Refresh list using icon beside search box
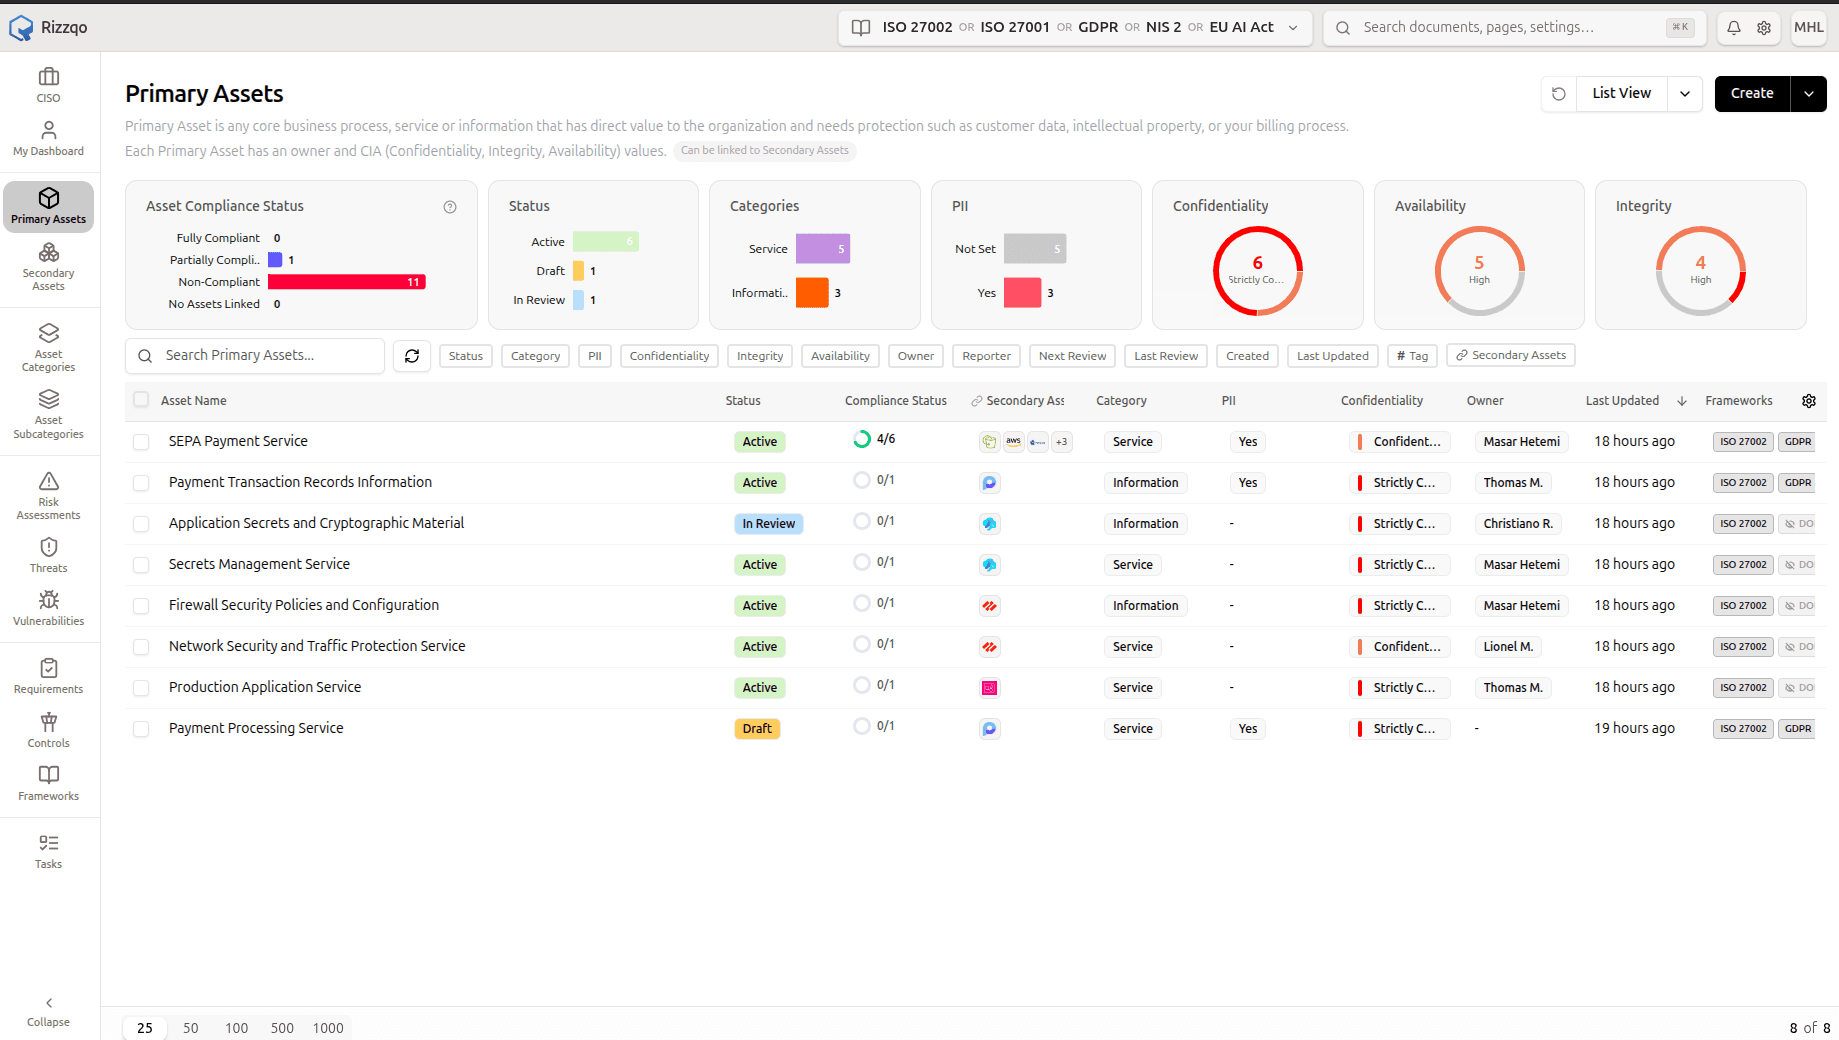 [412, 356]
